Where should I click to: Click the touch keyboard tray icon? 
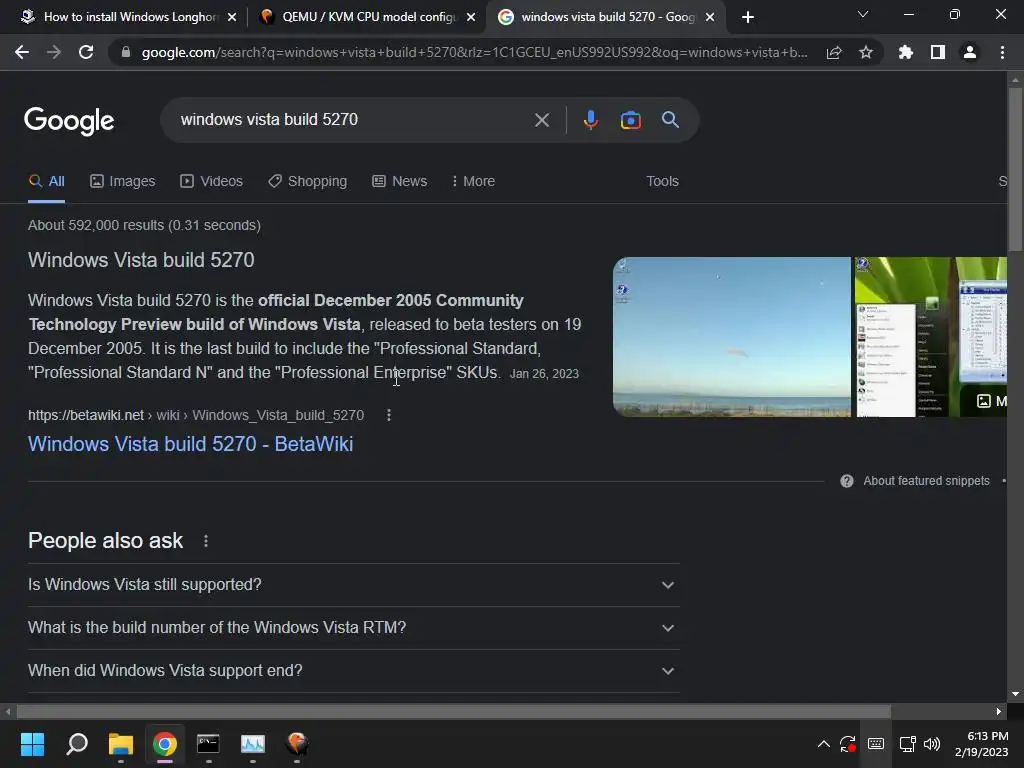coord(876,744)
